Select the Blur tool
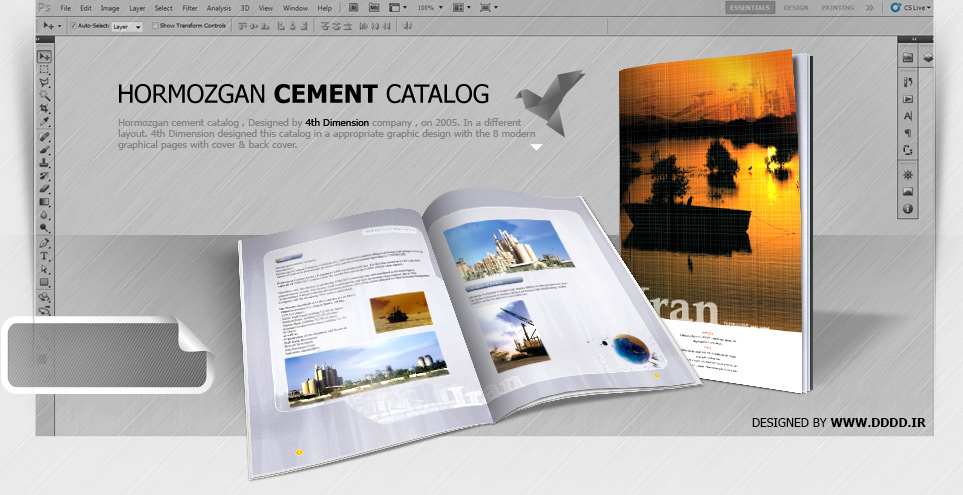 point(44,214)
